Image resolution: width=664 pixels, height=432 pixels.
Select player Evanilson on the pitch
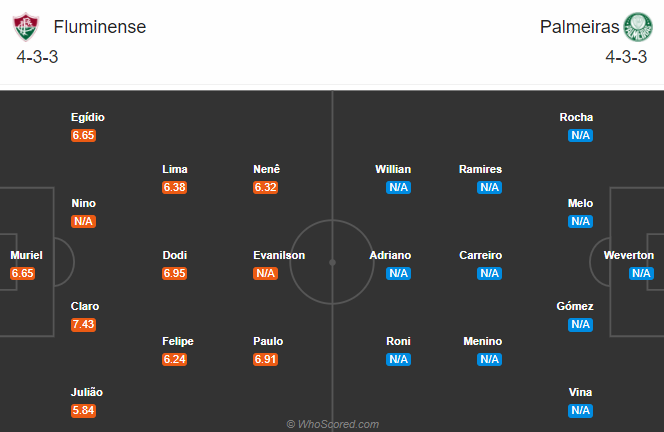point(279,255)
